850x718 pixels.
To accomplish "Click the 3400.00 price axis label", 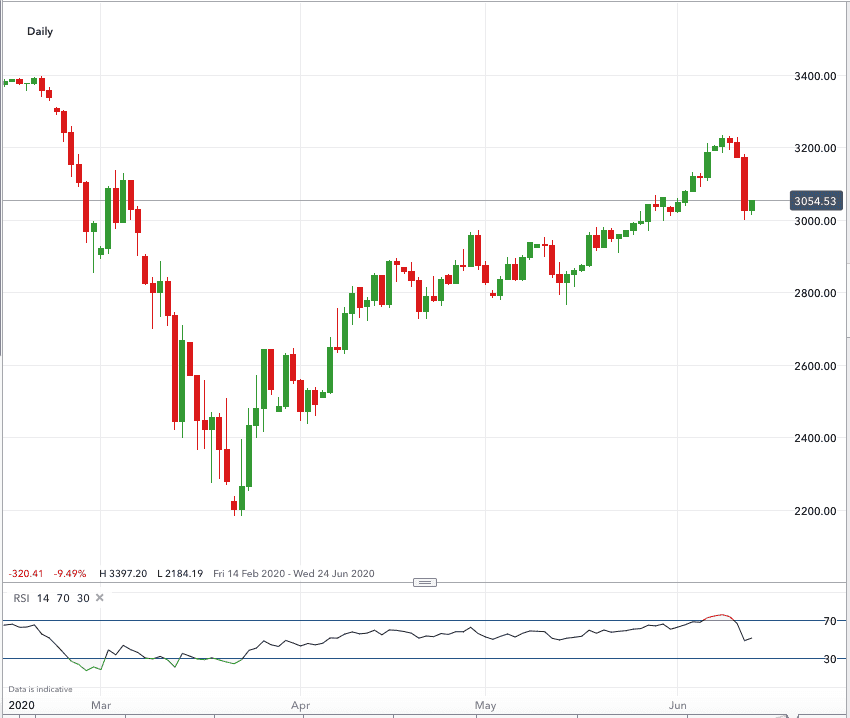I will [813, 76].
